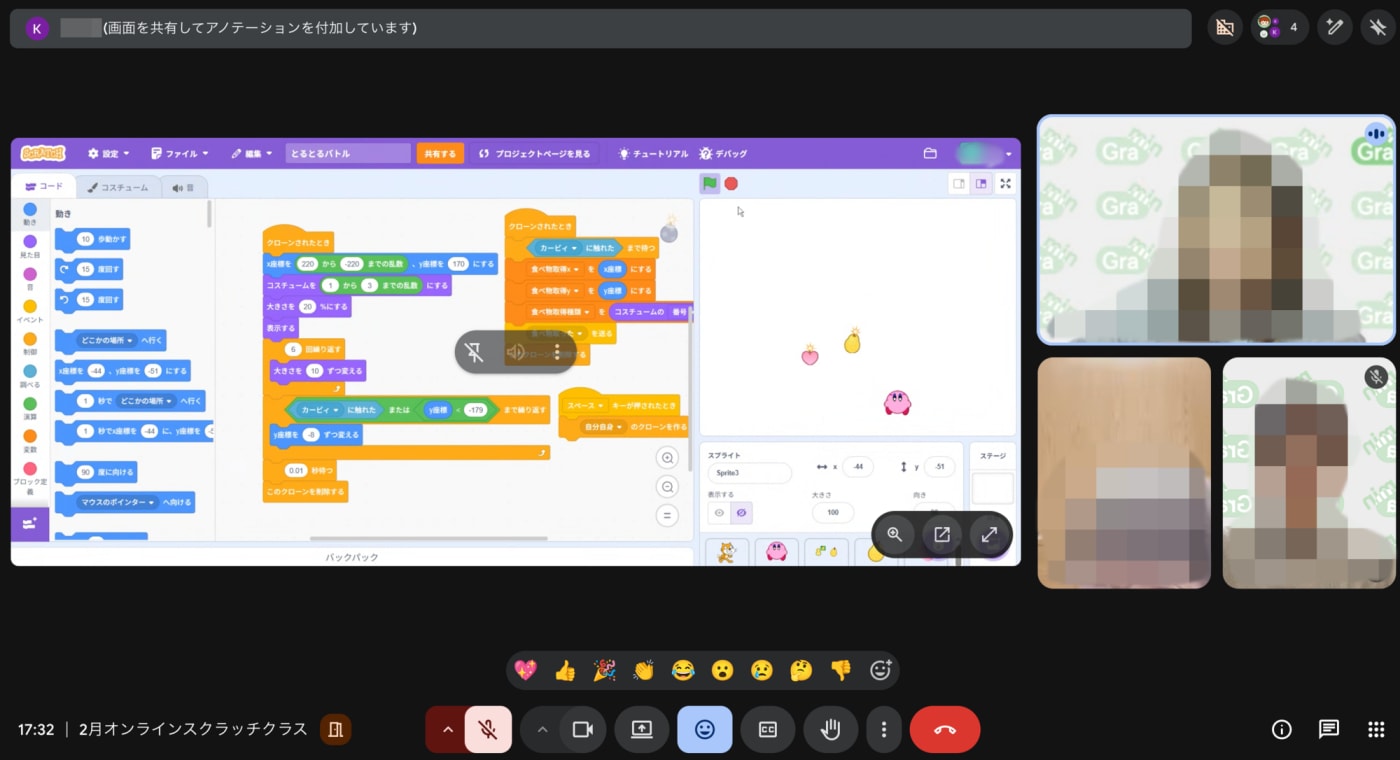Open the meeting details info icon
The image size is (1400, 760).
pos(1281,729)
